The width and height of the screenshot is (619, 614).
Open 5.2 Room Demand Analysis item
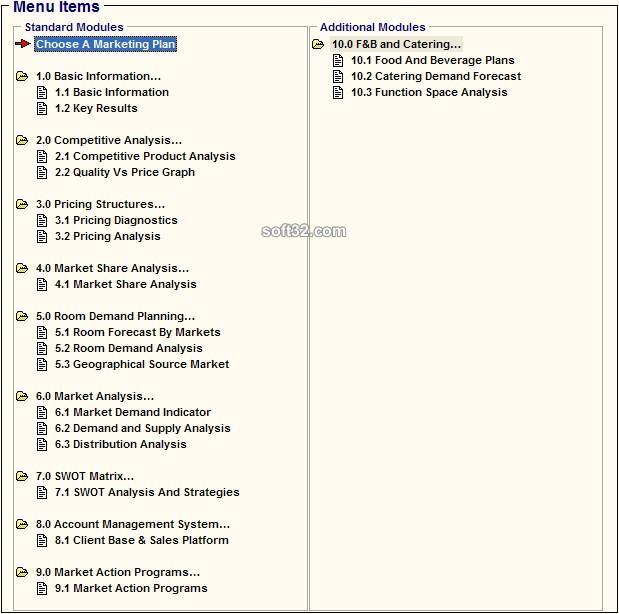coord(128,348)
